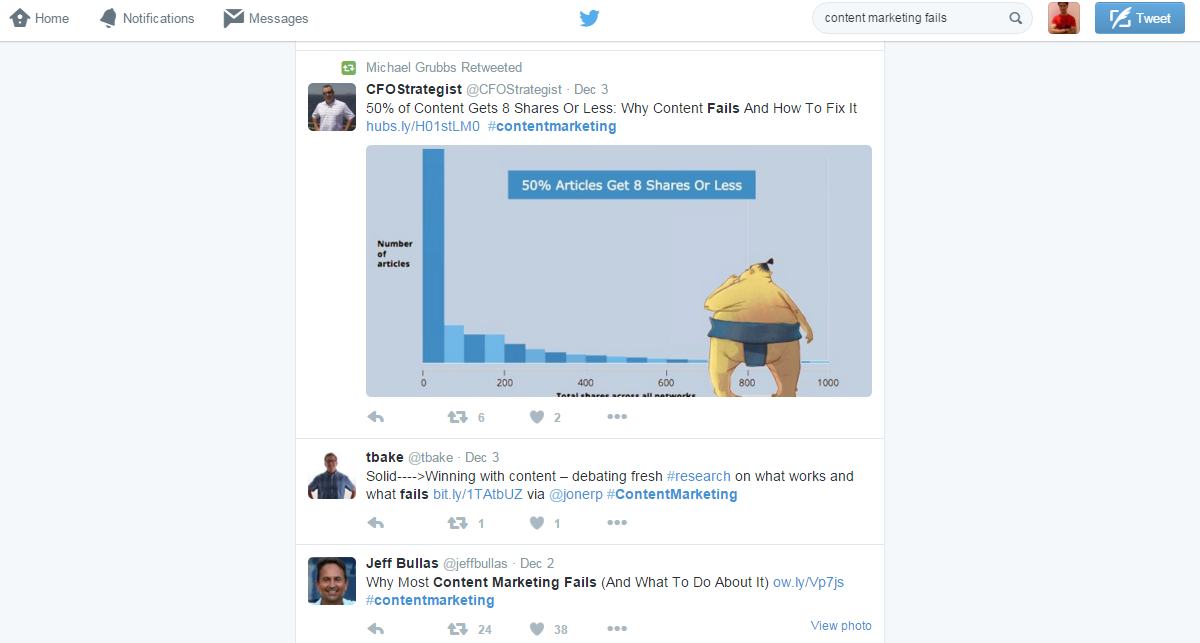Screen dimensions: 1200x643
Task: Open the bit.ly/1TAtbUZ link
Action: [x=478, y=494]
